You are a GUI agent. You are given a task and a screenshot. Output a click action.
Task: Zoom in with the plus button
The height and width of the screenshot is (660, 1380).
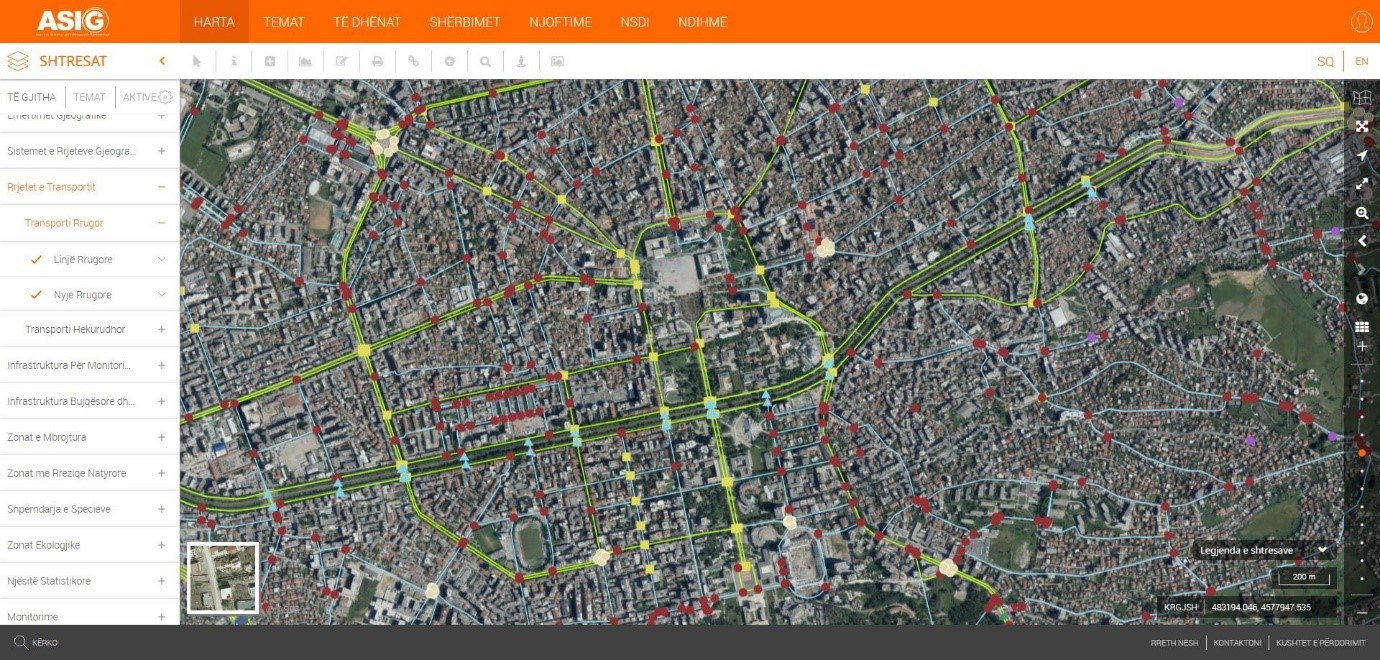tap(1361, 346)
